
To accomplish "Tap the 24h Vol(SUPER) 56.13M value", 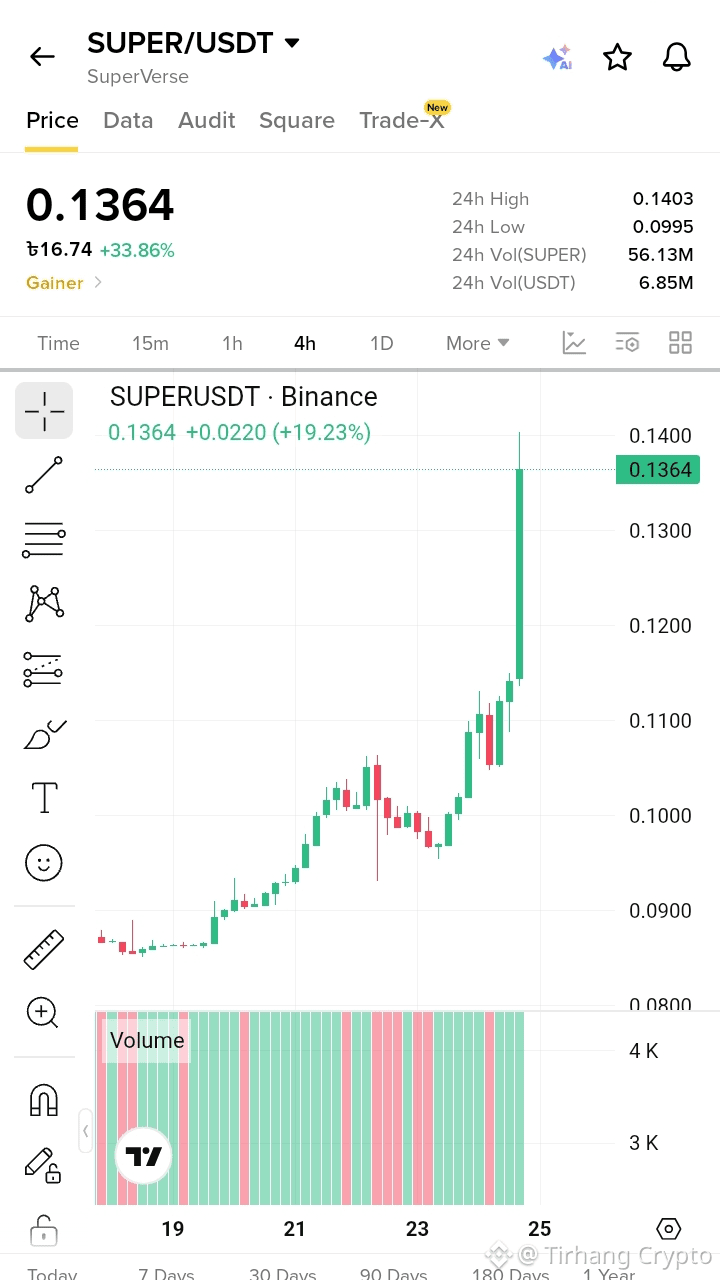I will pos(660,255).
